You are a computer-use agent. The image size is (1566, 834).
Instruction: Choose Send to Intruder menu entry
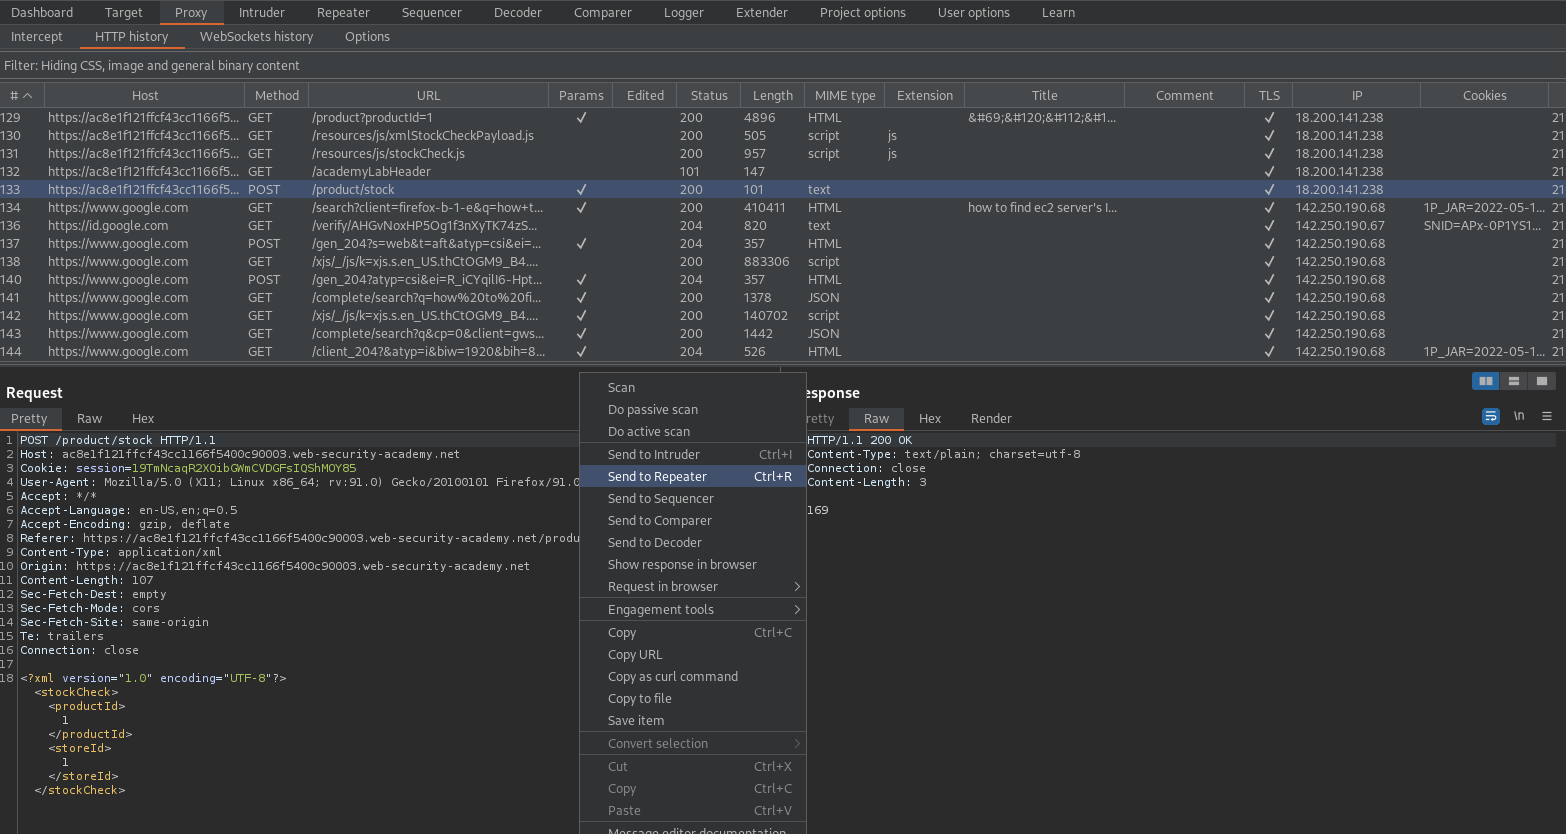pos(693,455)
